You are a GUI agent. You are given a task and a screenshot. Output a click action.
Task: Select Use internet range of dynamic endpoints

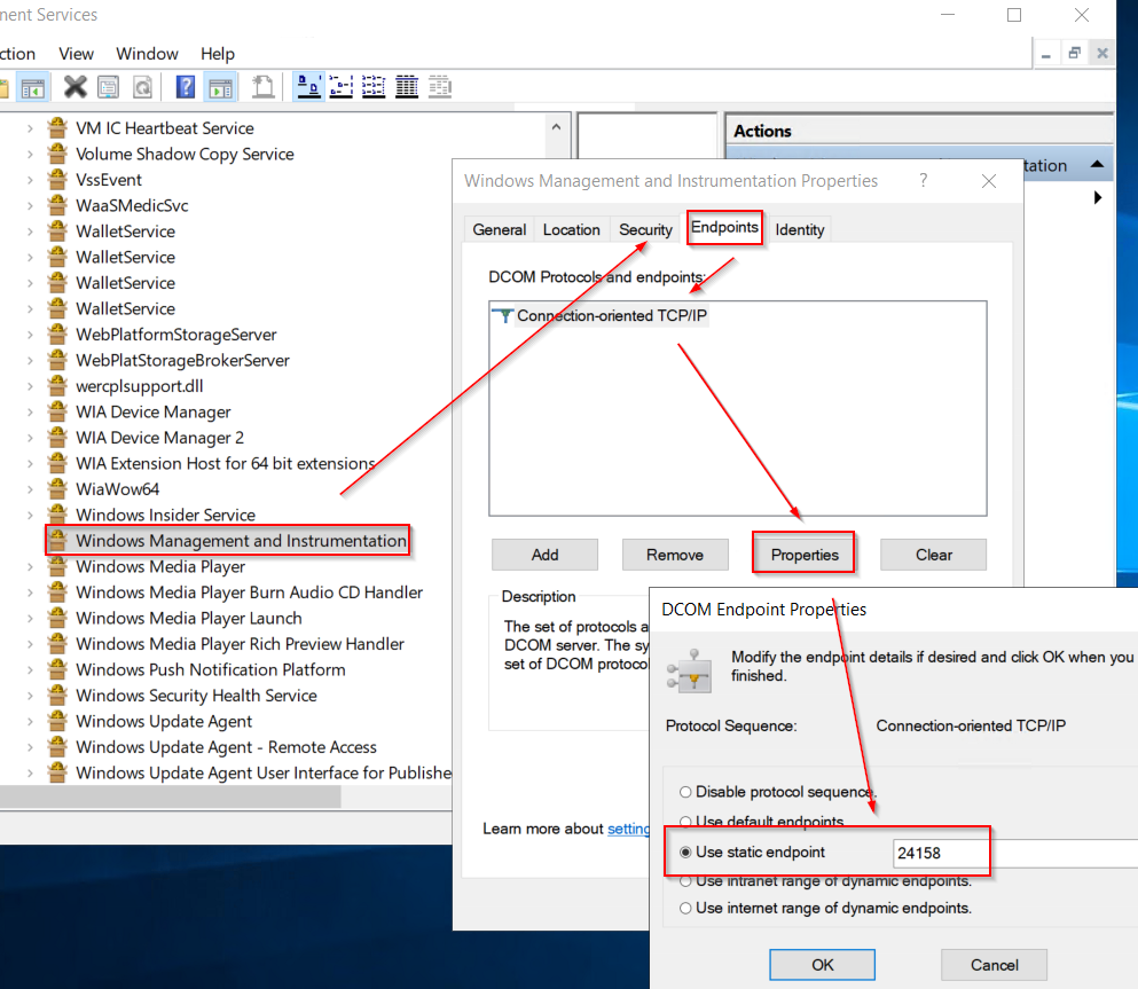point(685,908)
